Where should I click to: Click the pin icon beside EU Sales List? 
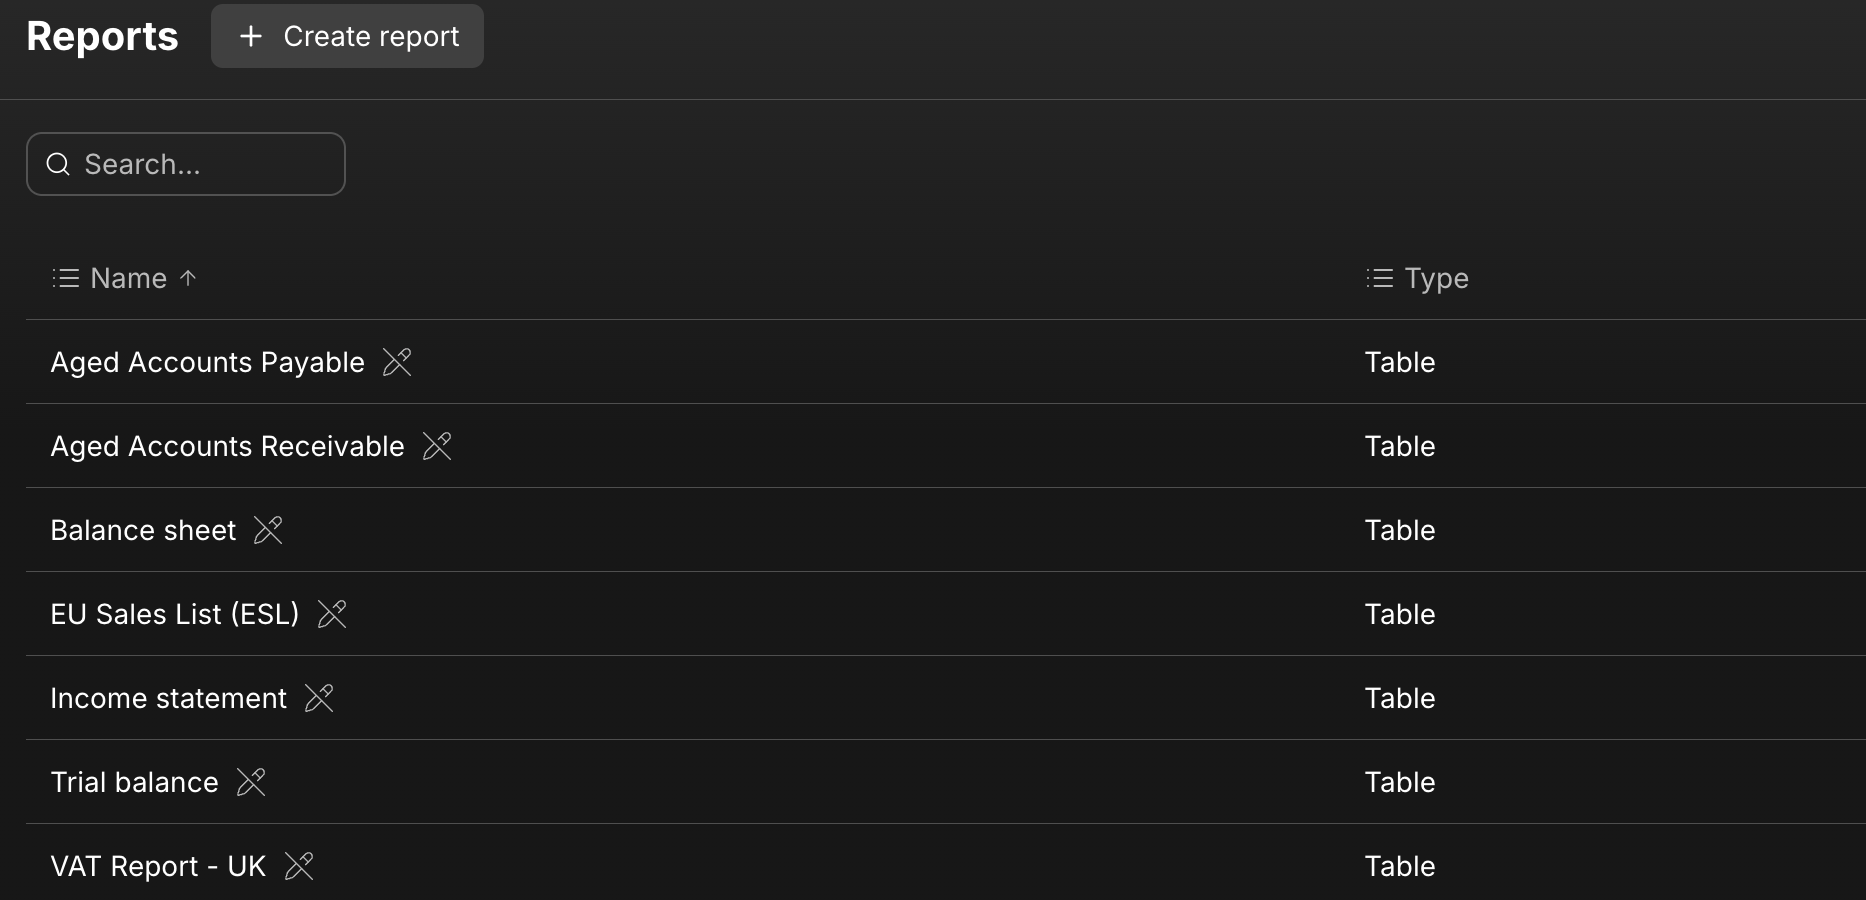(331, 614)
